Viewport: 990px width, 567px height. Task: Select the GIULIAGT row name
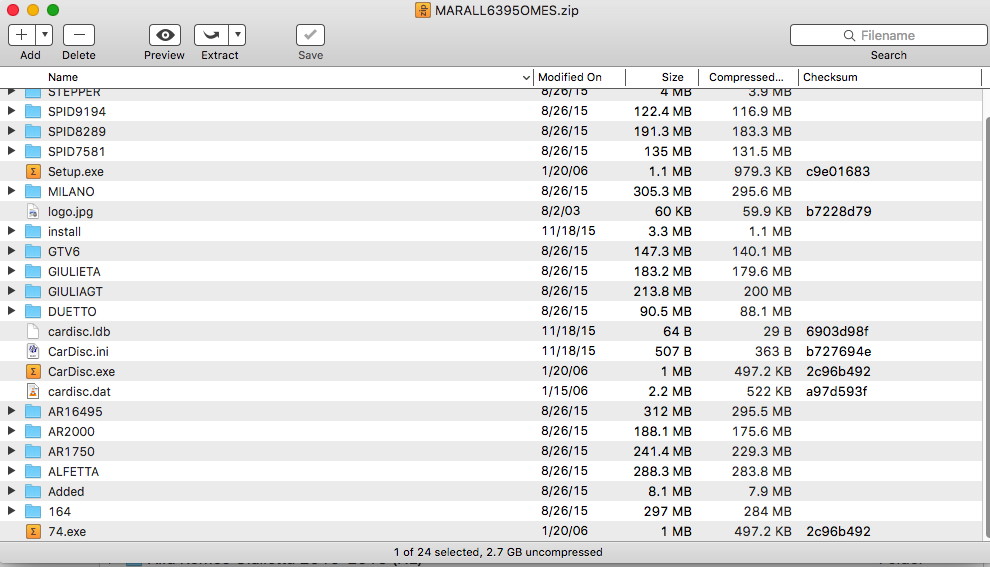click(x=75, y=292)
